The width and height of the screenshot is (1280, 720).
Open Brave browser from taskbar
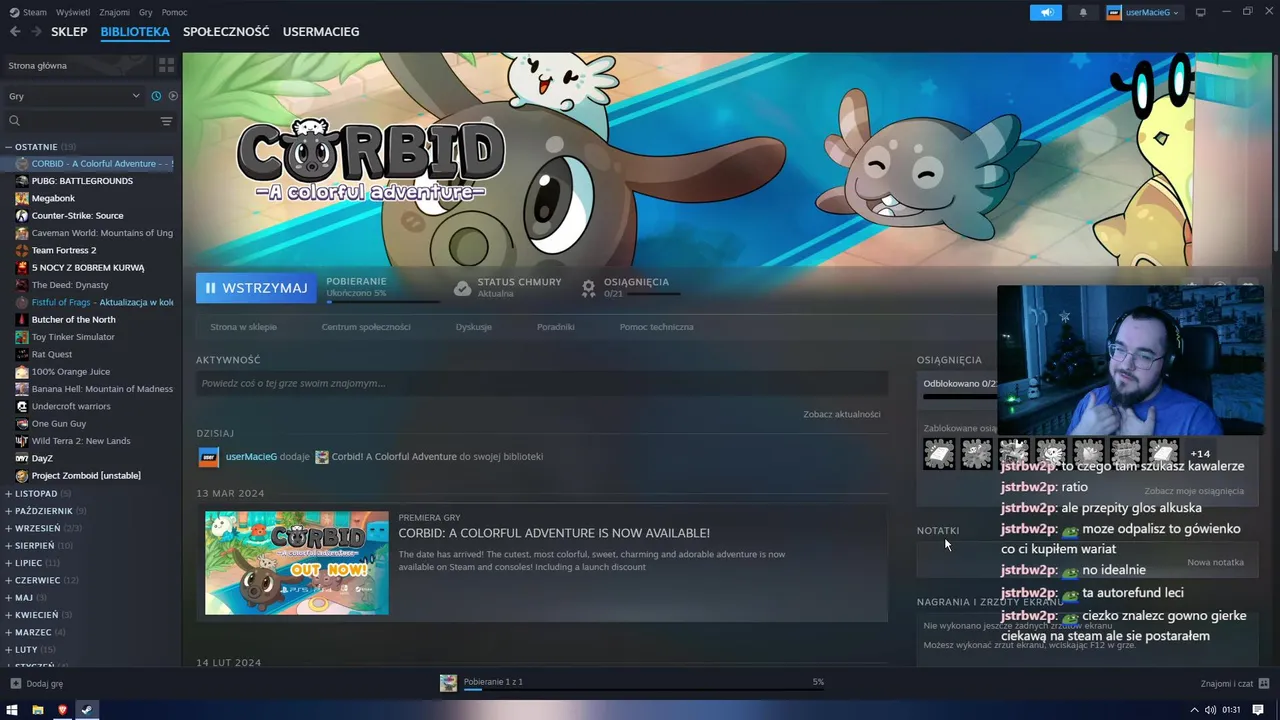click(x=62, y=710)
